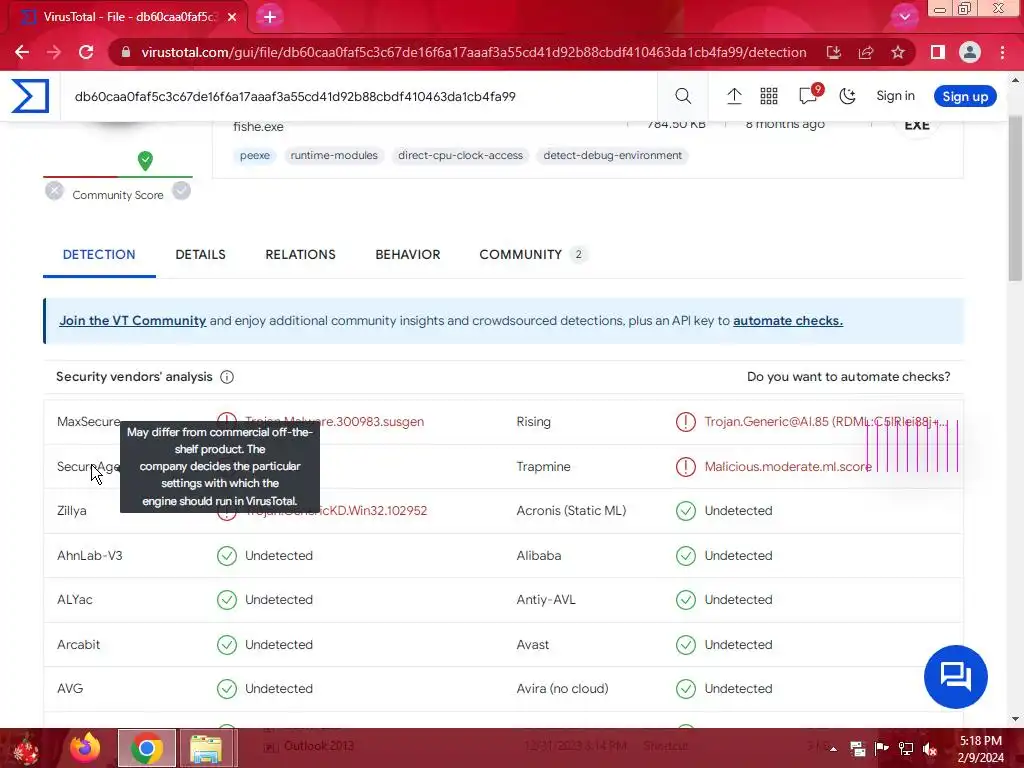Screen dimensions: 1024x768
Task: Click the share page icon
Action: (x=866, y=52)
